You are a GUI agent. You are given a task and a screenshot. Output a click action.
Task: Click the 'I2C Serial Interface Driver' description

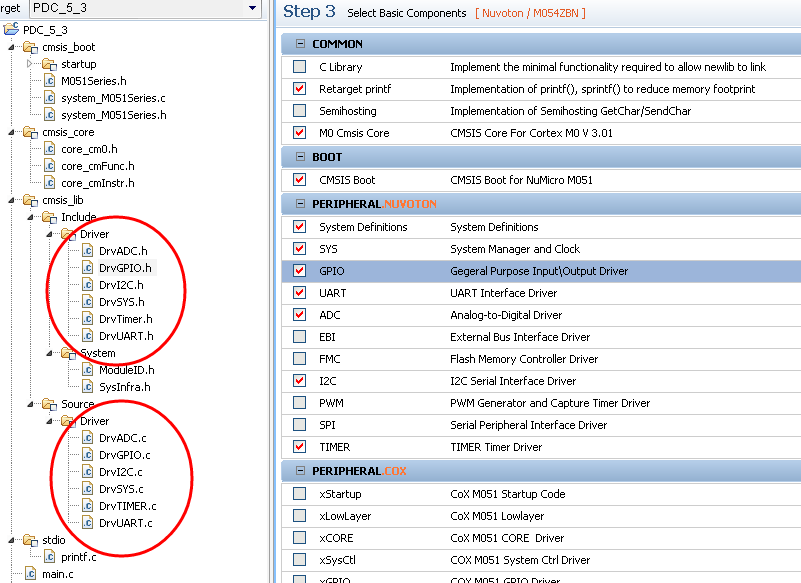[513, 381]
